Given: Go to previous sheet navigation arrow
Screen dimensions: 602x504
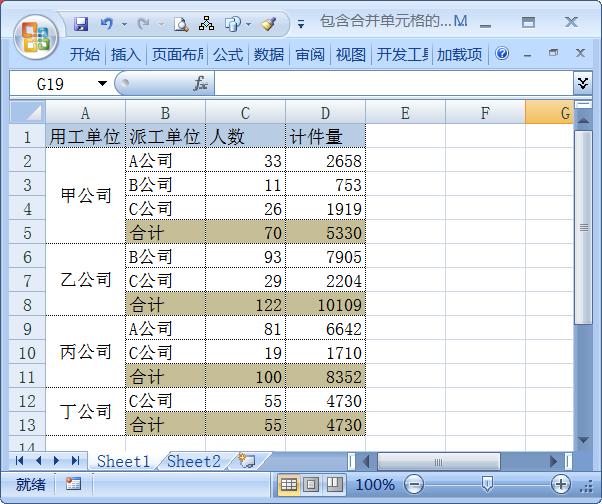Looking at the screenshot, I should [x=38, y=460].
